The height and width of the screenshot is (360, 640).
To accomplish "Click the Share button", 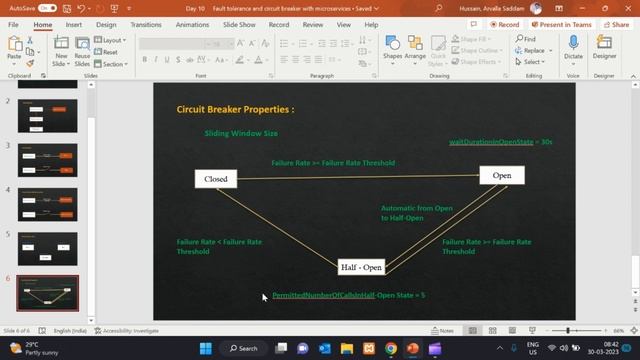I will pos(616,25).
